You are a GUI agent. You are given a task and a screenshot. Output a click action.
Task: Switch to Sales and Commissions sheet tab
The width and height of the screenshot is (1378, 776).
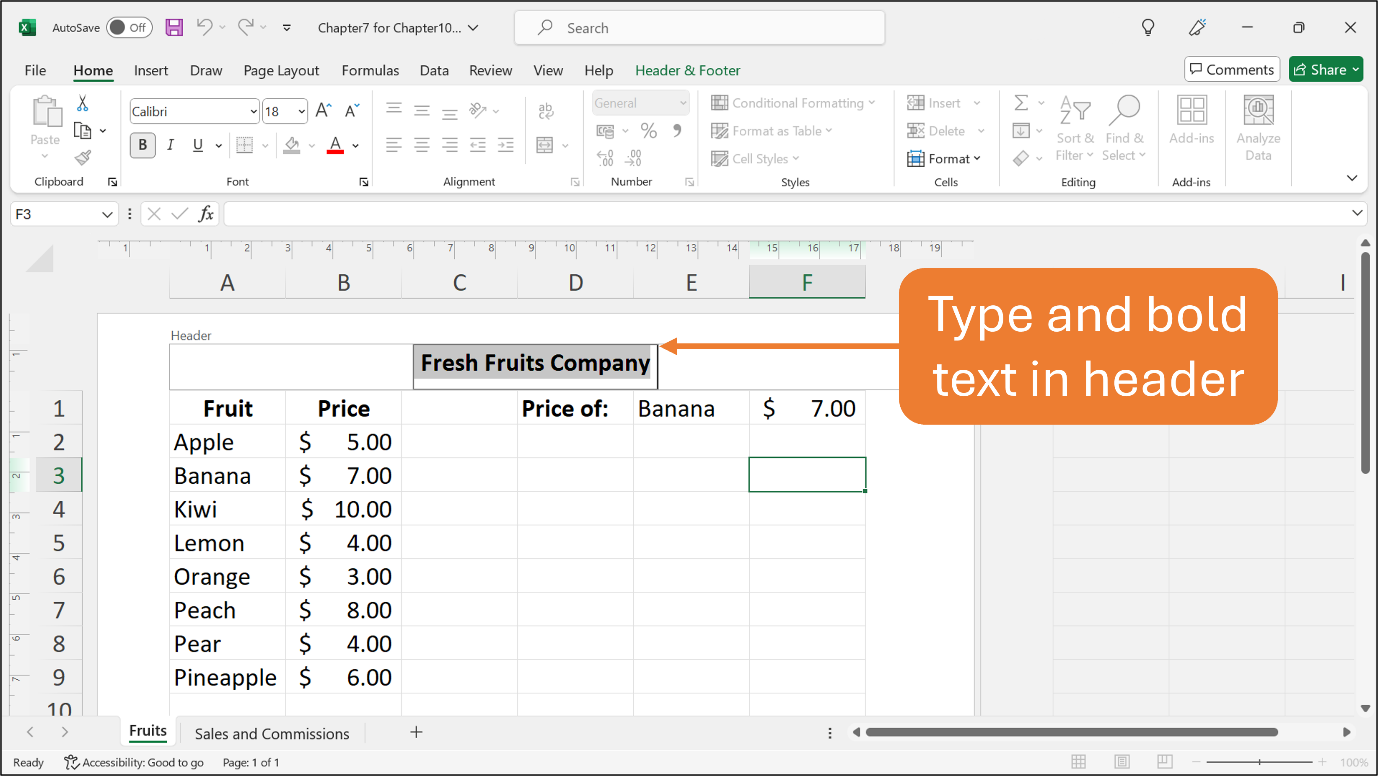point(272,733)
